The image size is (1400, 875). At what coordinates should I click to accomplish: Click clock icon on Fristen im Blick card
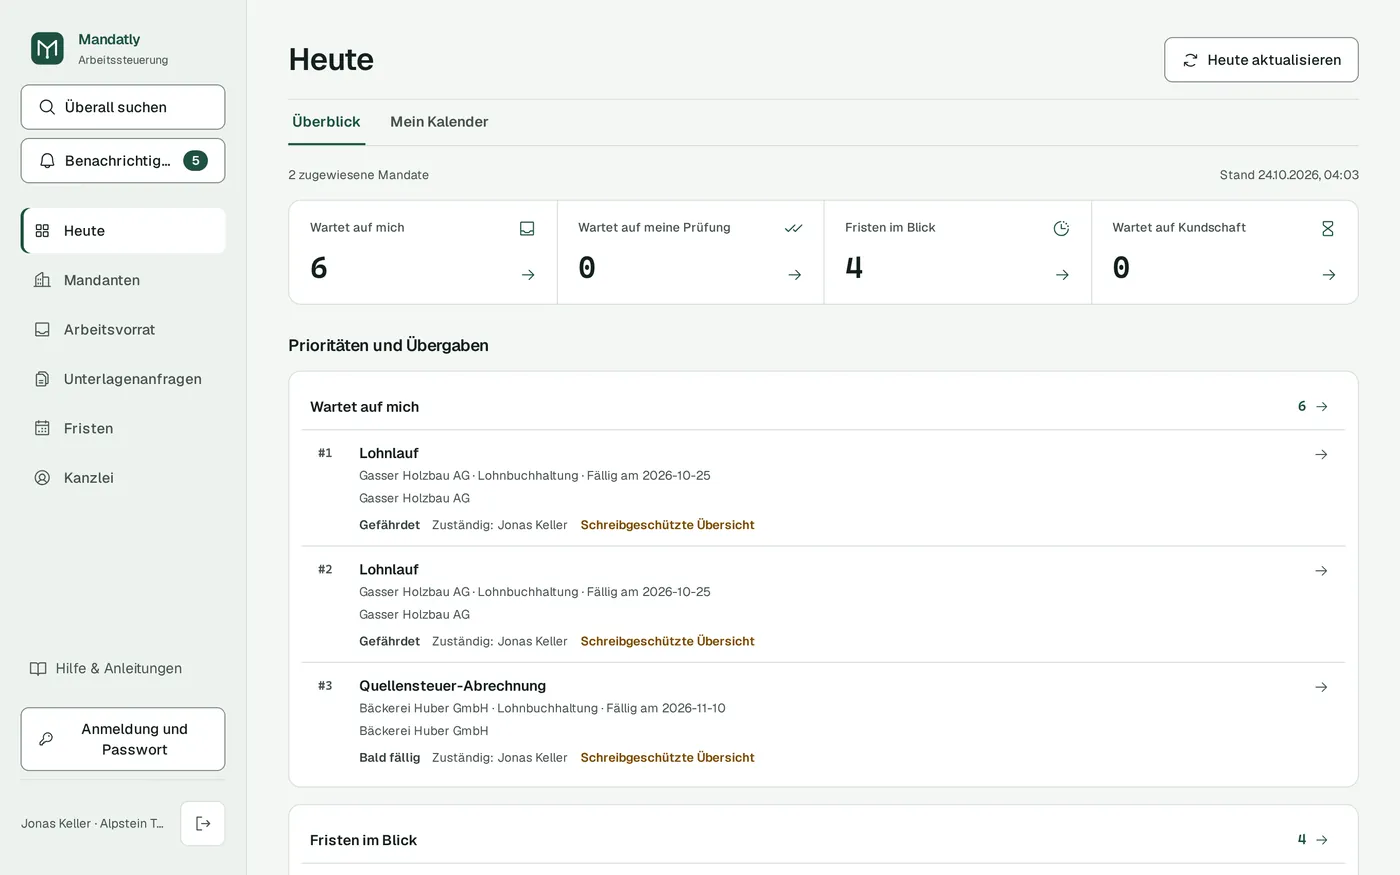click(1061, 229)
